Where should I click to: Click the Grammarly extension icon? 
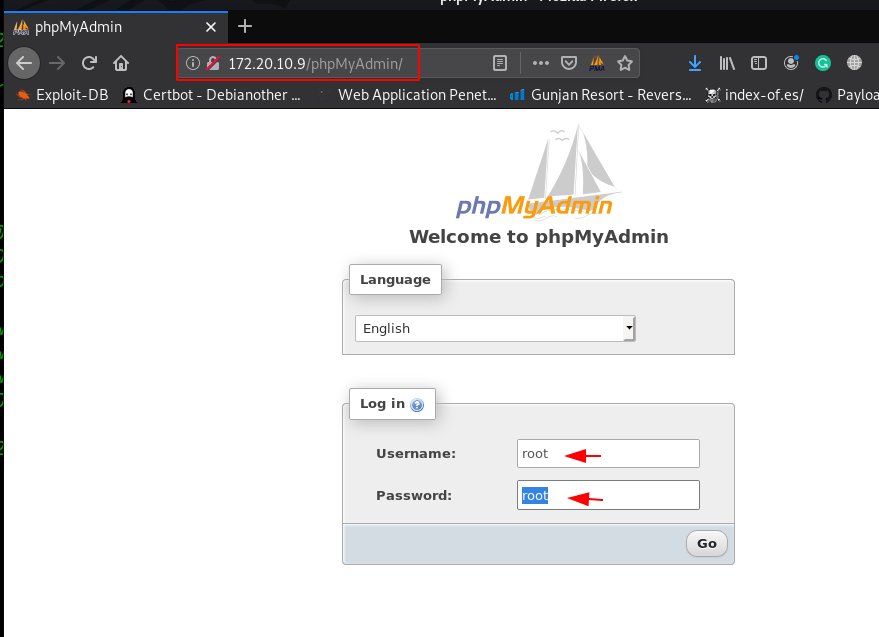(x=822, y=63)
